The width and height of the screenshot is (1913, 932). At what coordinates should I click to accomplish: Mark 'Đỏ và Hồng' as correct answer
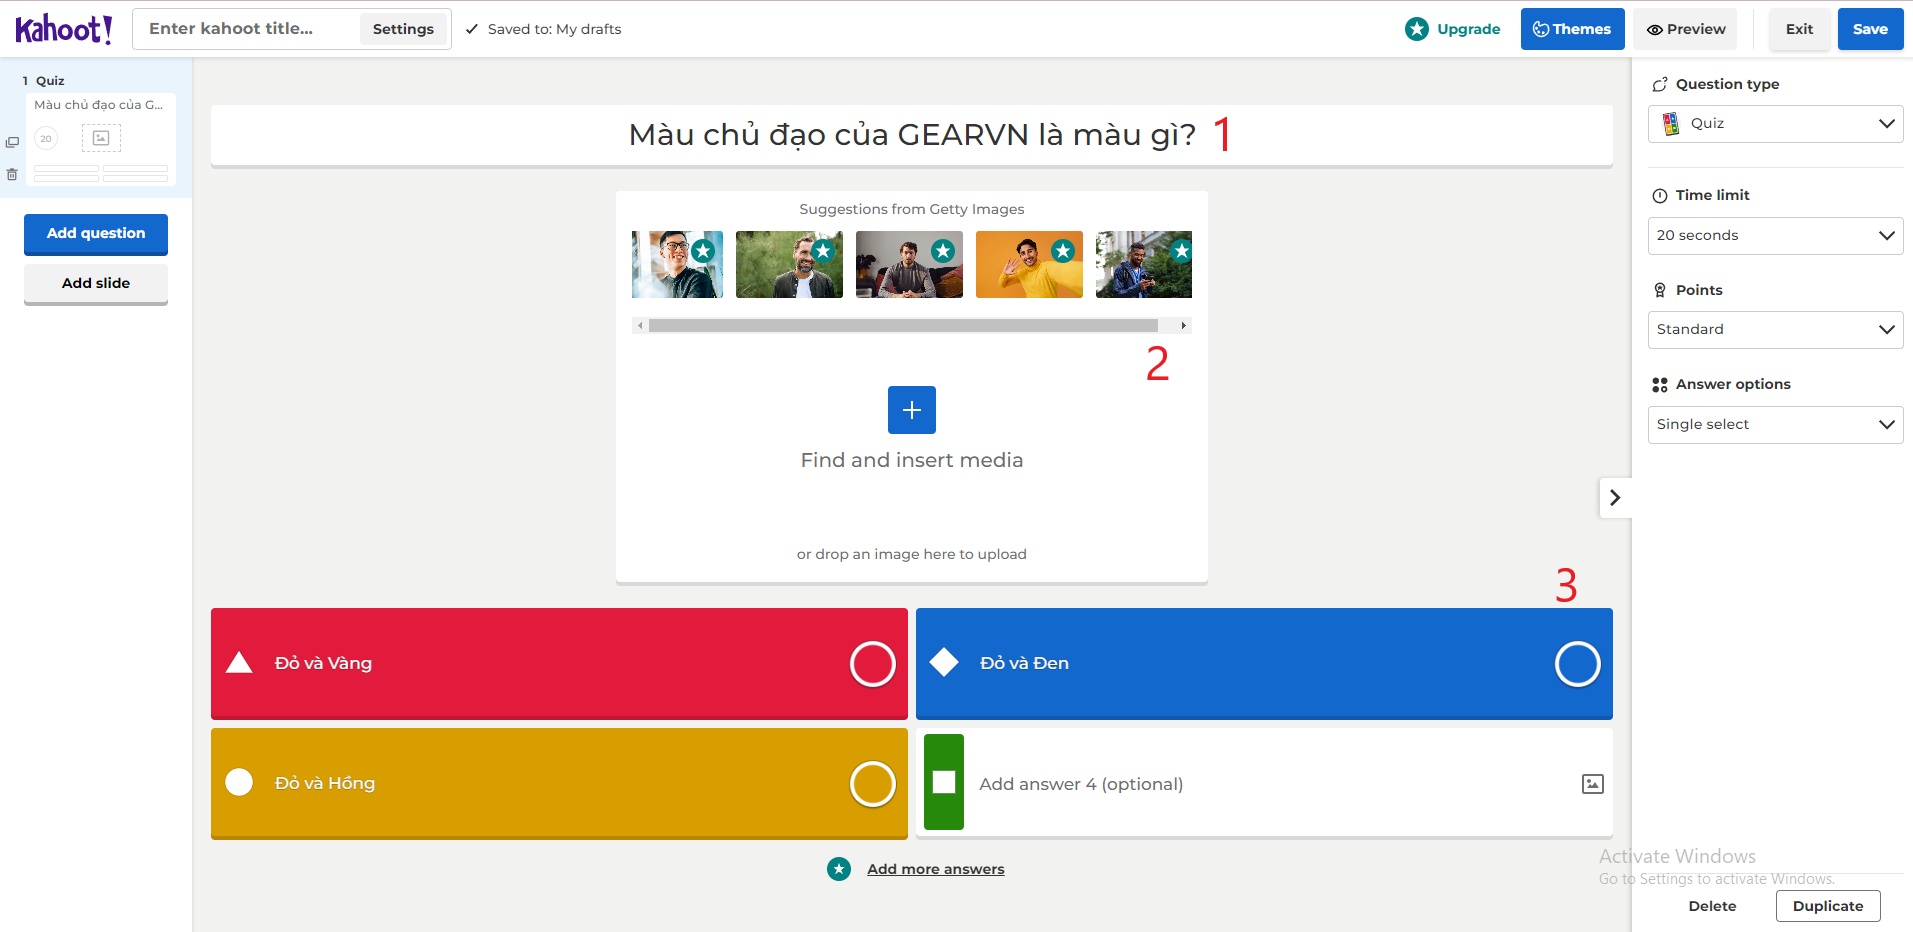873,784
